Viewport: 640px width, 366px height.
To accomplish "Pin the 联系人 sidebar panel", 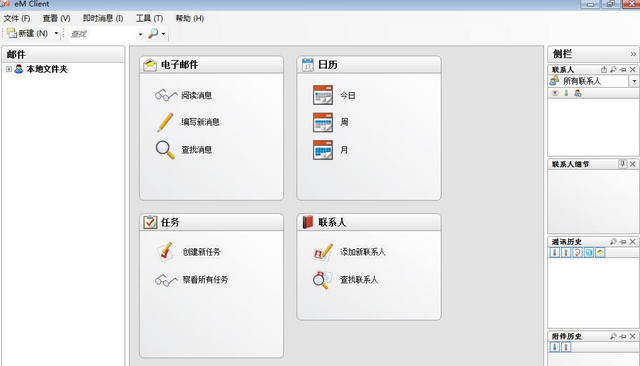I will 623,70.
